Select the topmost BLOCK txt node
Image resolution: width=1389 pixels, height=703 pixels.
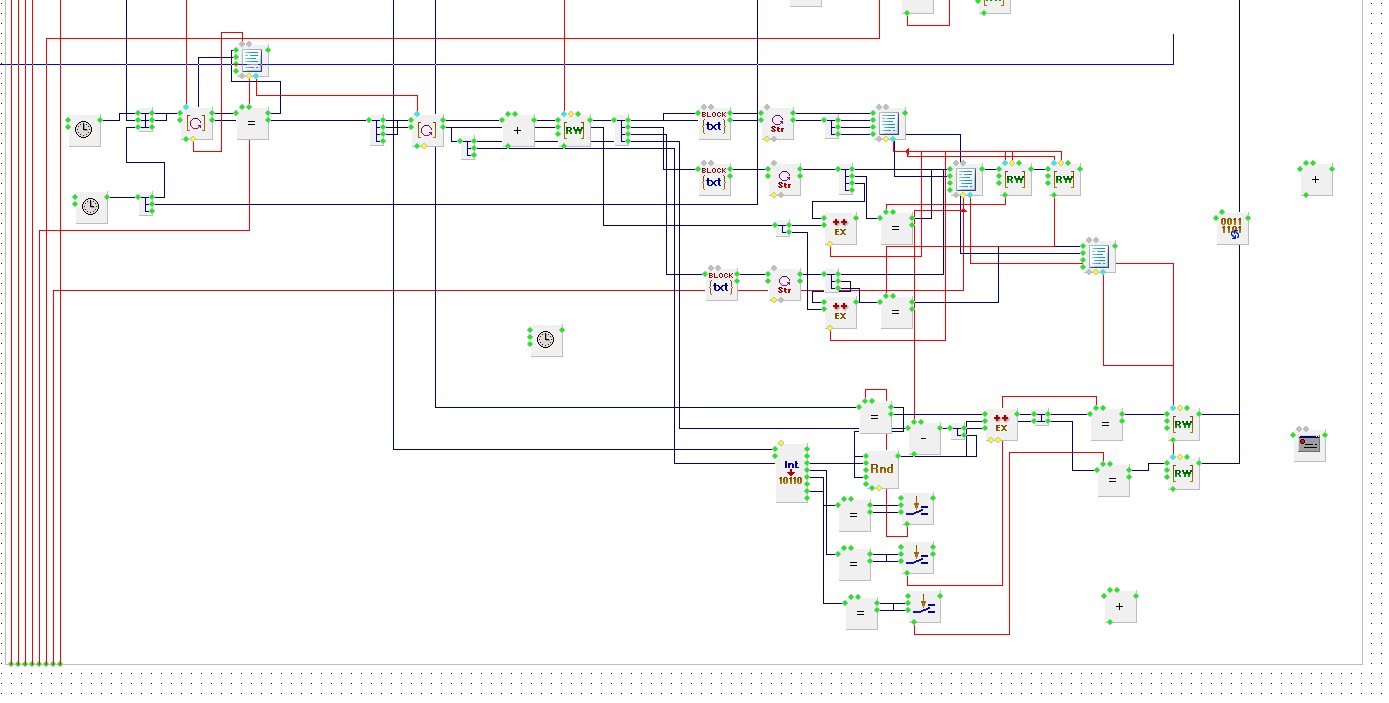[714, 122]
